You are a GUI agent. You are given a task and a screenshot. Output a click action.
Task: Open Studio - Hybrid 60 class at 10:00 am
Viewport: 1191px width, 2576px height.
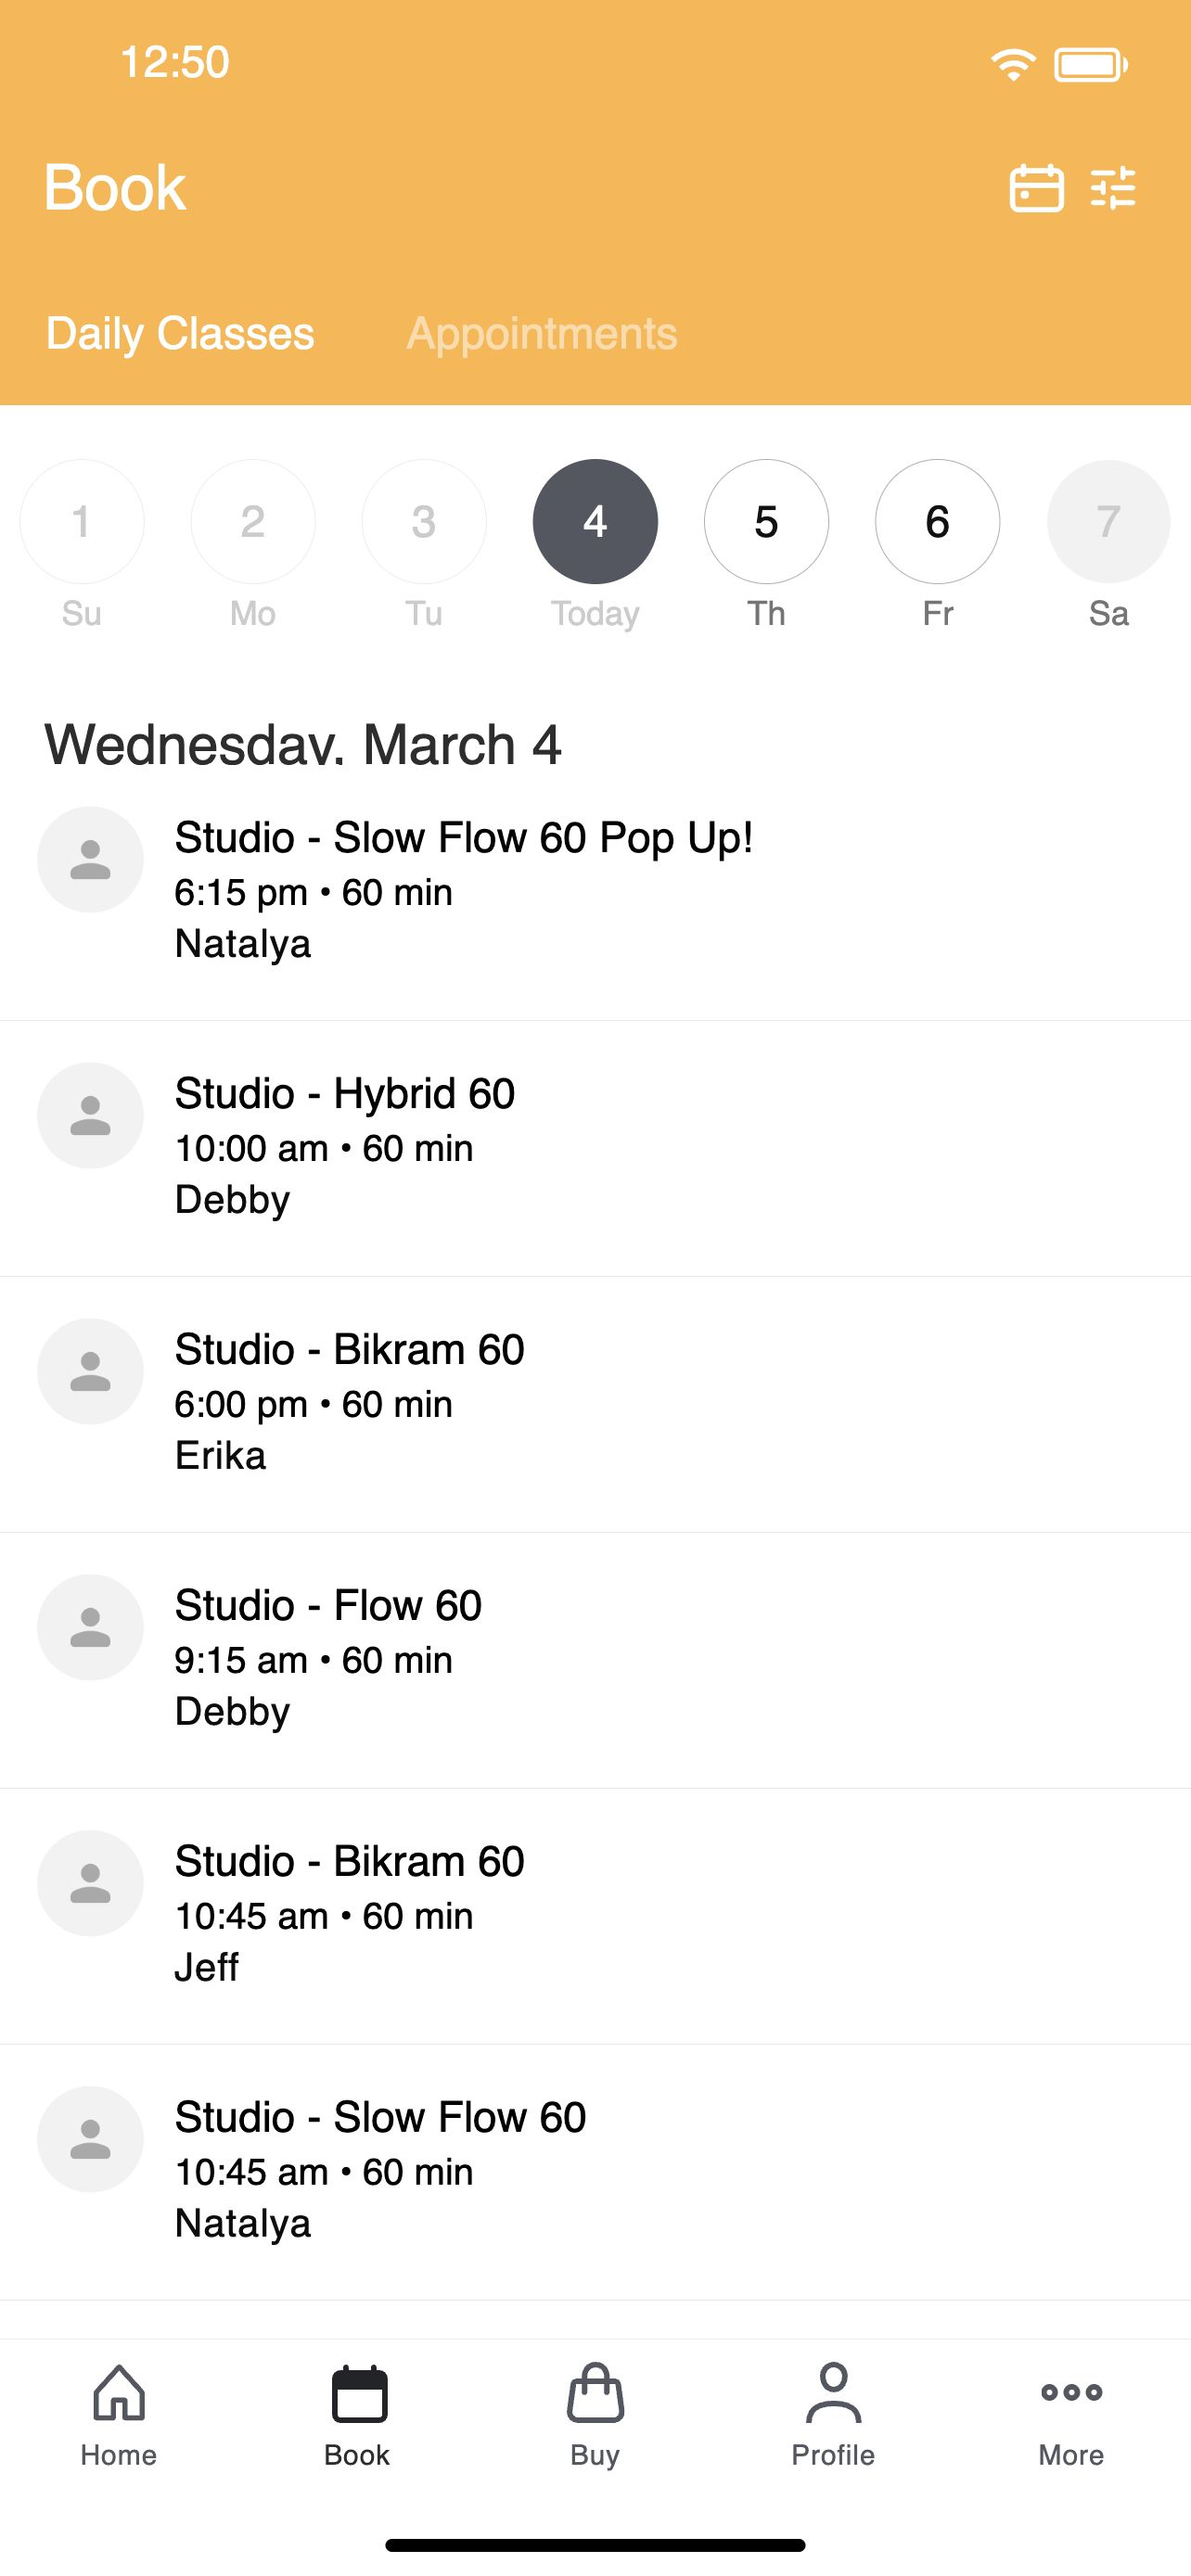(595, 1148)
